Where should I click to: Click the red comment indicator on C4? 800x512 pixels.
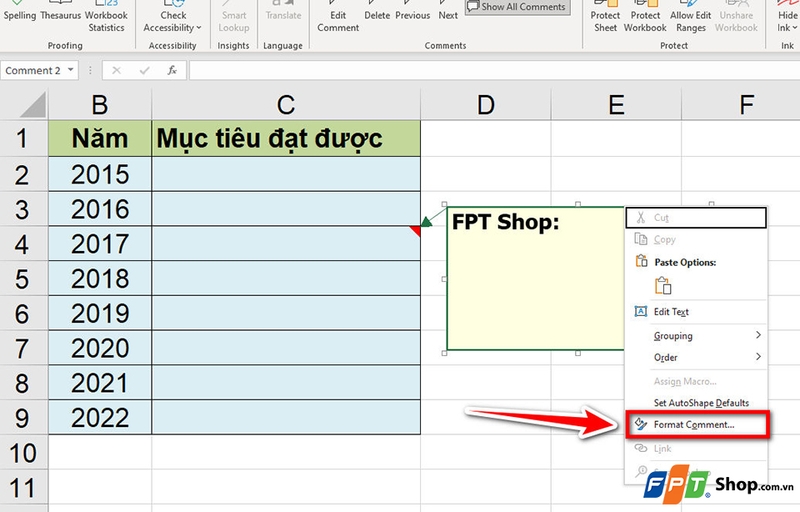[x=416, y=231]
